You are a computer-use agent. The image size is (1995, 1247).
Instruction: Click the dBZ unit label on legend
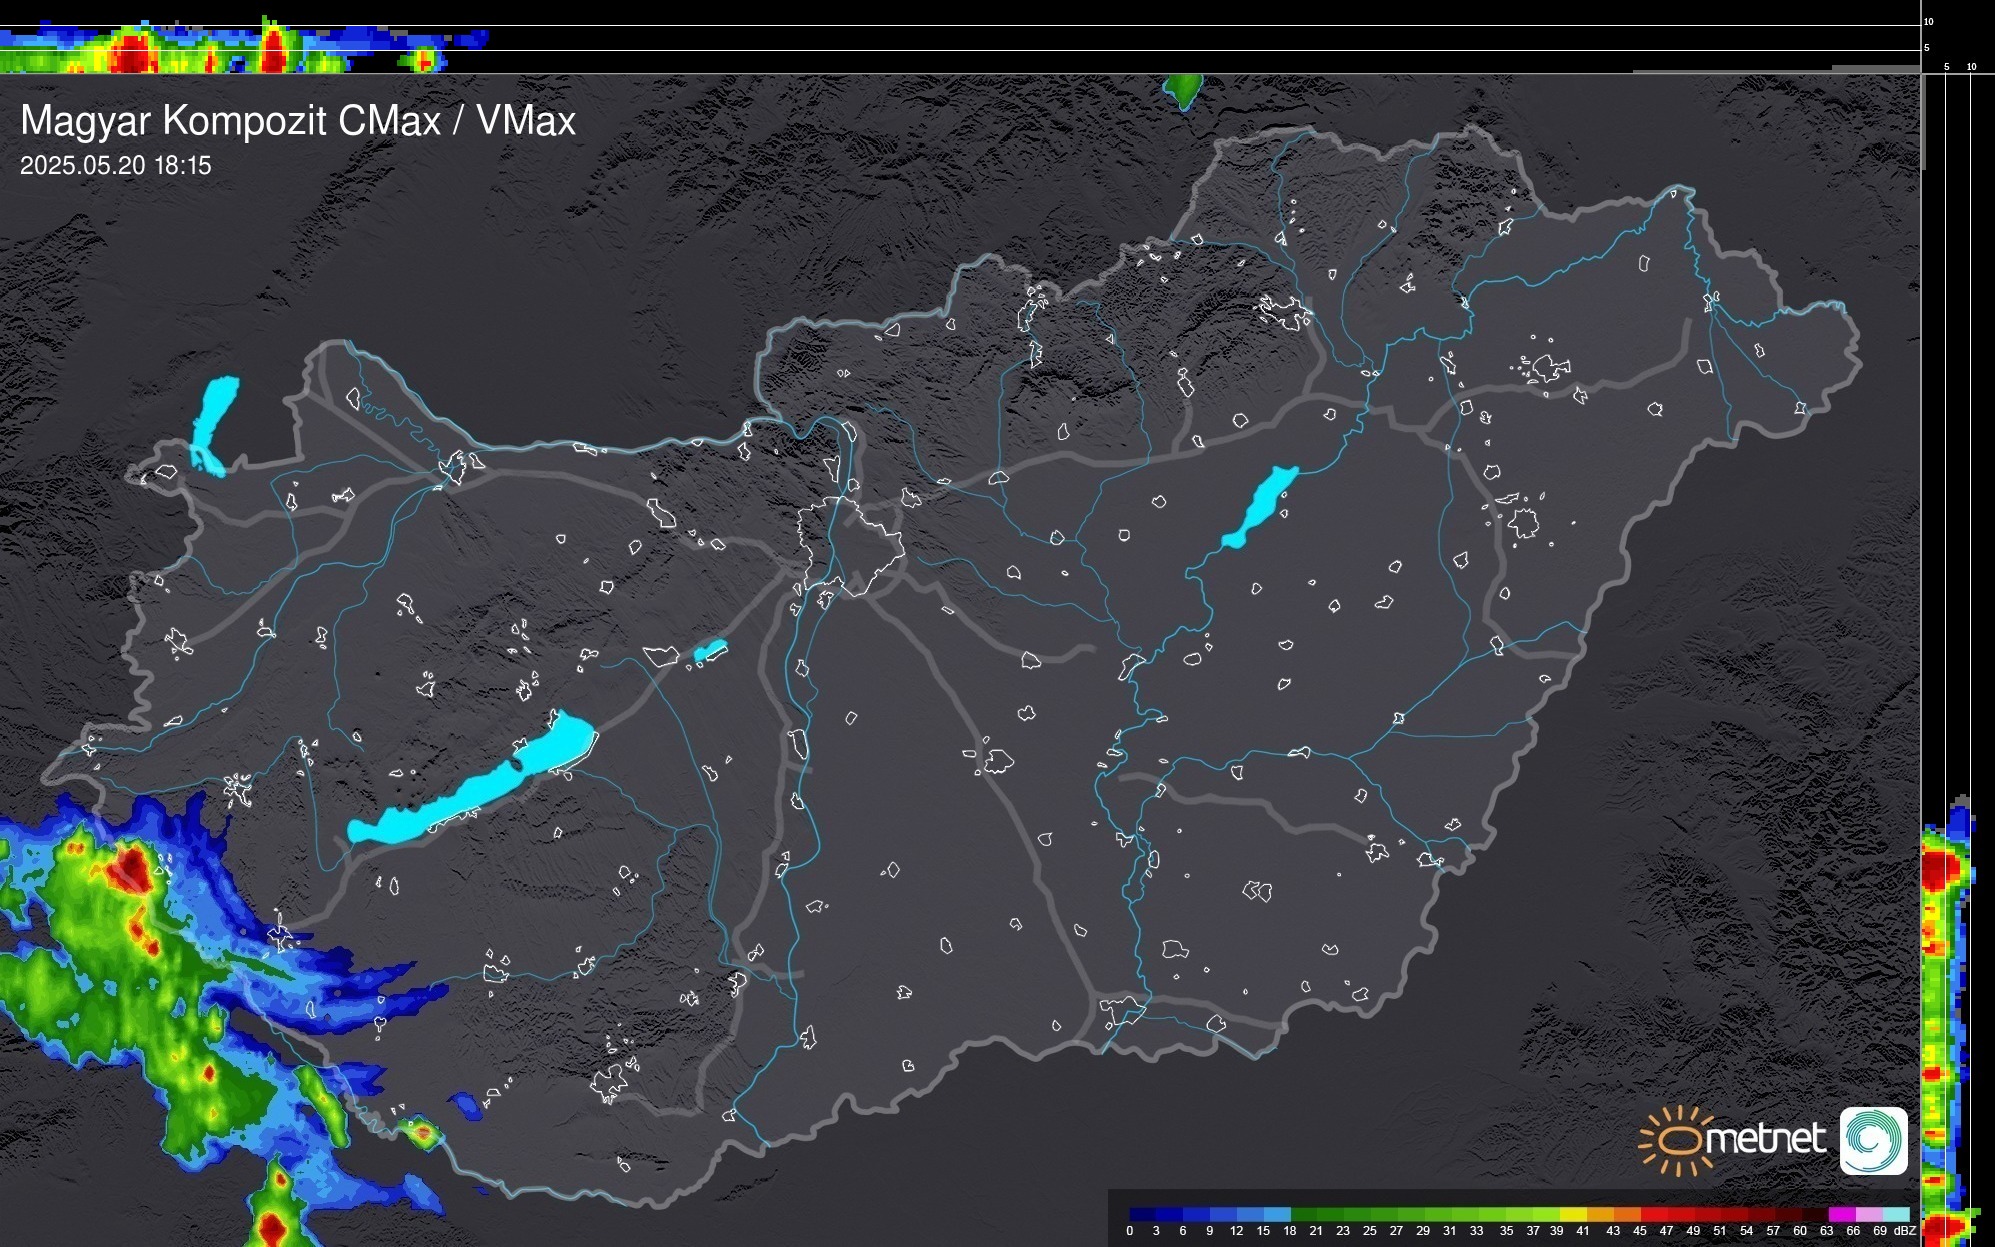tap(1905, 1231)
